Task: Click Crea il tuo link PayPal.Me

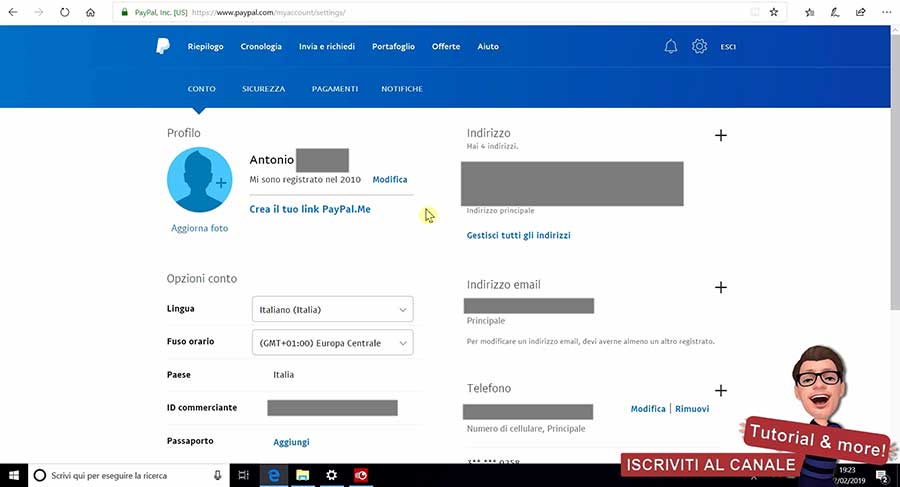Action: pos(310,209)
